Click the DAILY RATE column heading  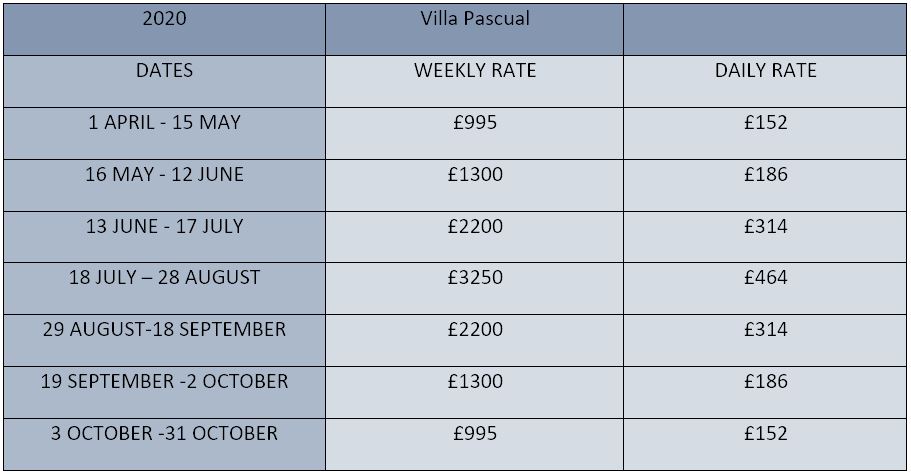coord(765,71)
